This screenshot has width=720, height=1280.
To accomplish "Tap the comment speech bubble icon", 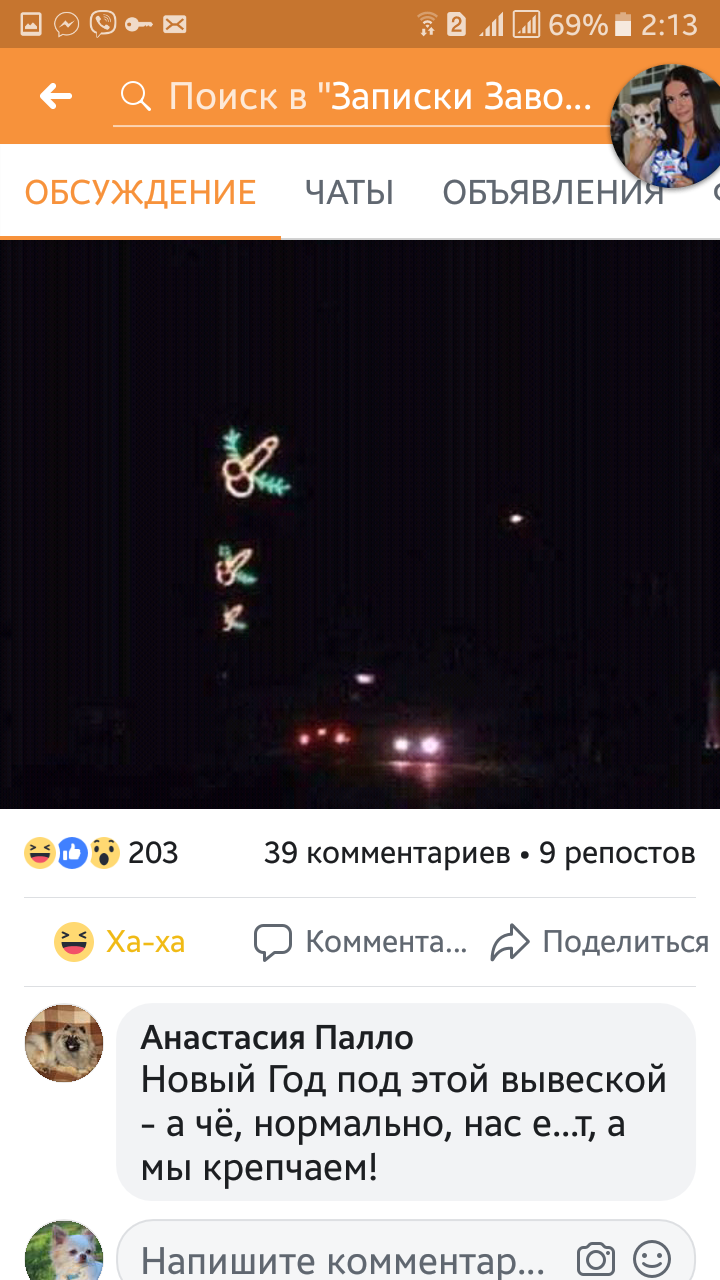I will click(x=273, y=942).
